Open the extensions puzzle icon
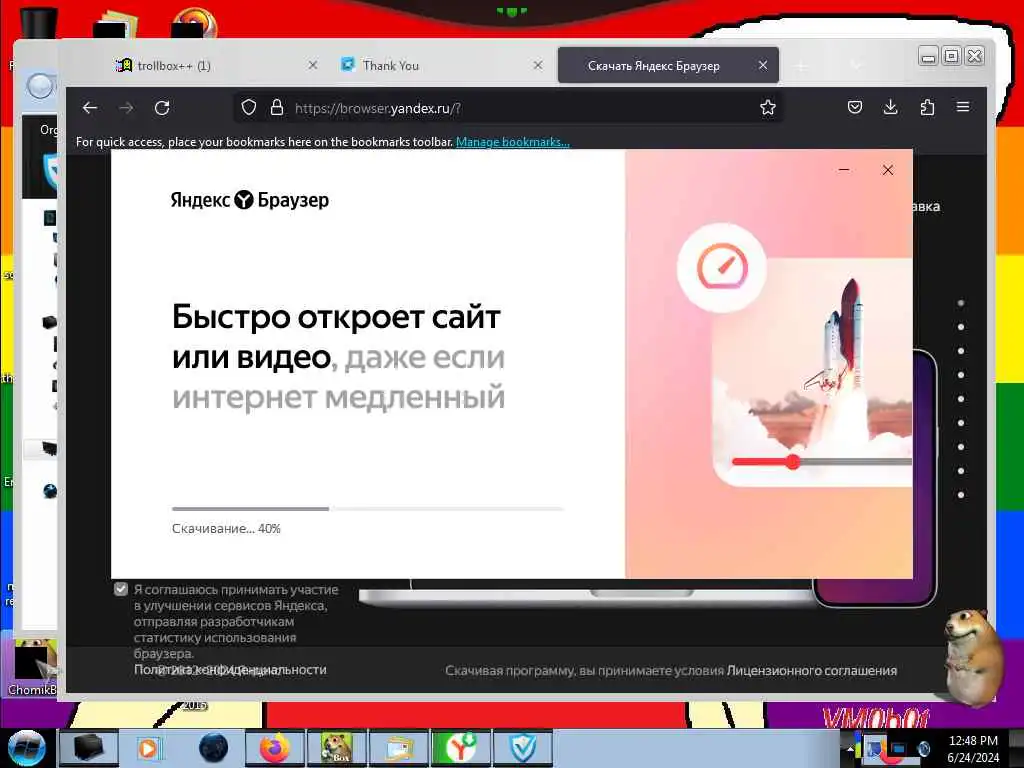Image resolution: width=1024 pixels, height=768 pixels. [927, 107]
